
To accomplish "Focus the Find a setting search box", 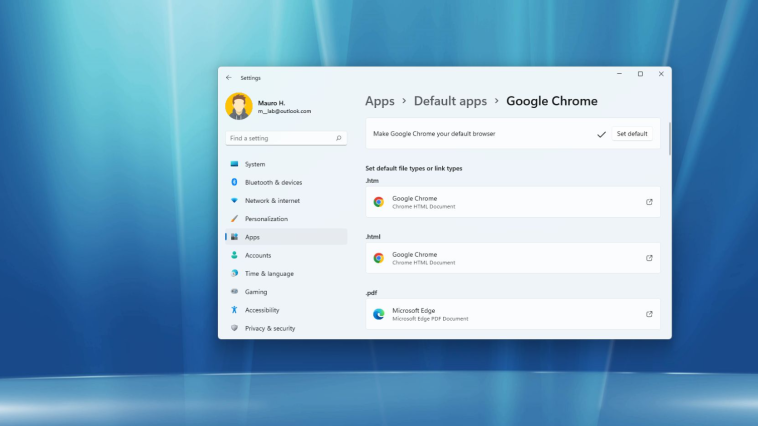I will [x=280, y=138].
